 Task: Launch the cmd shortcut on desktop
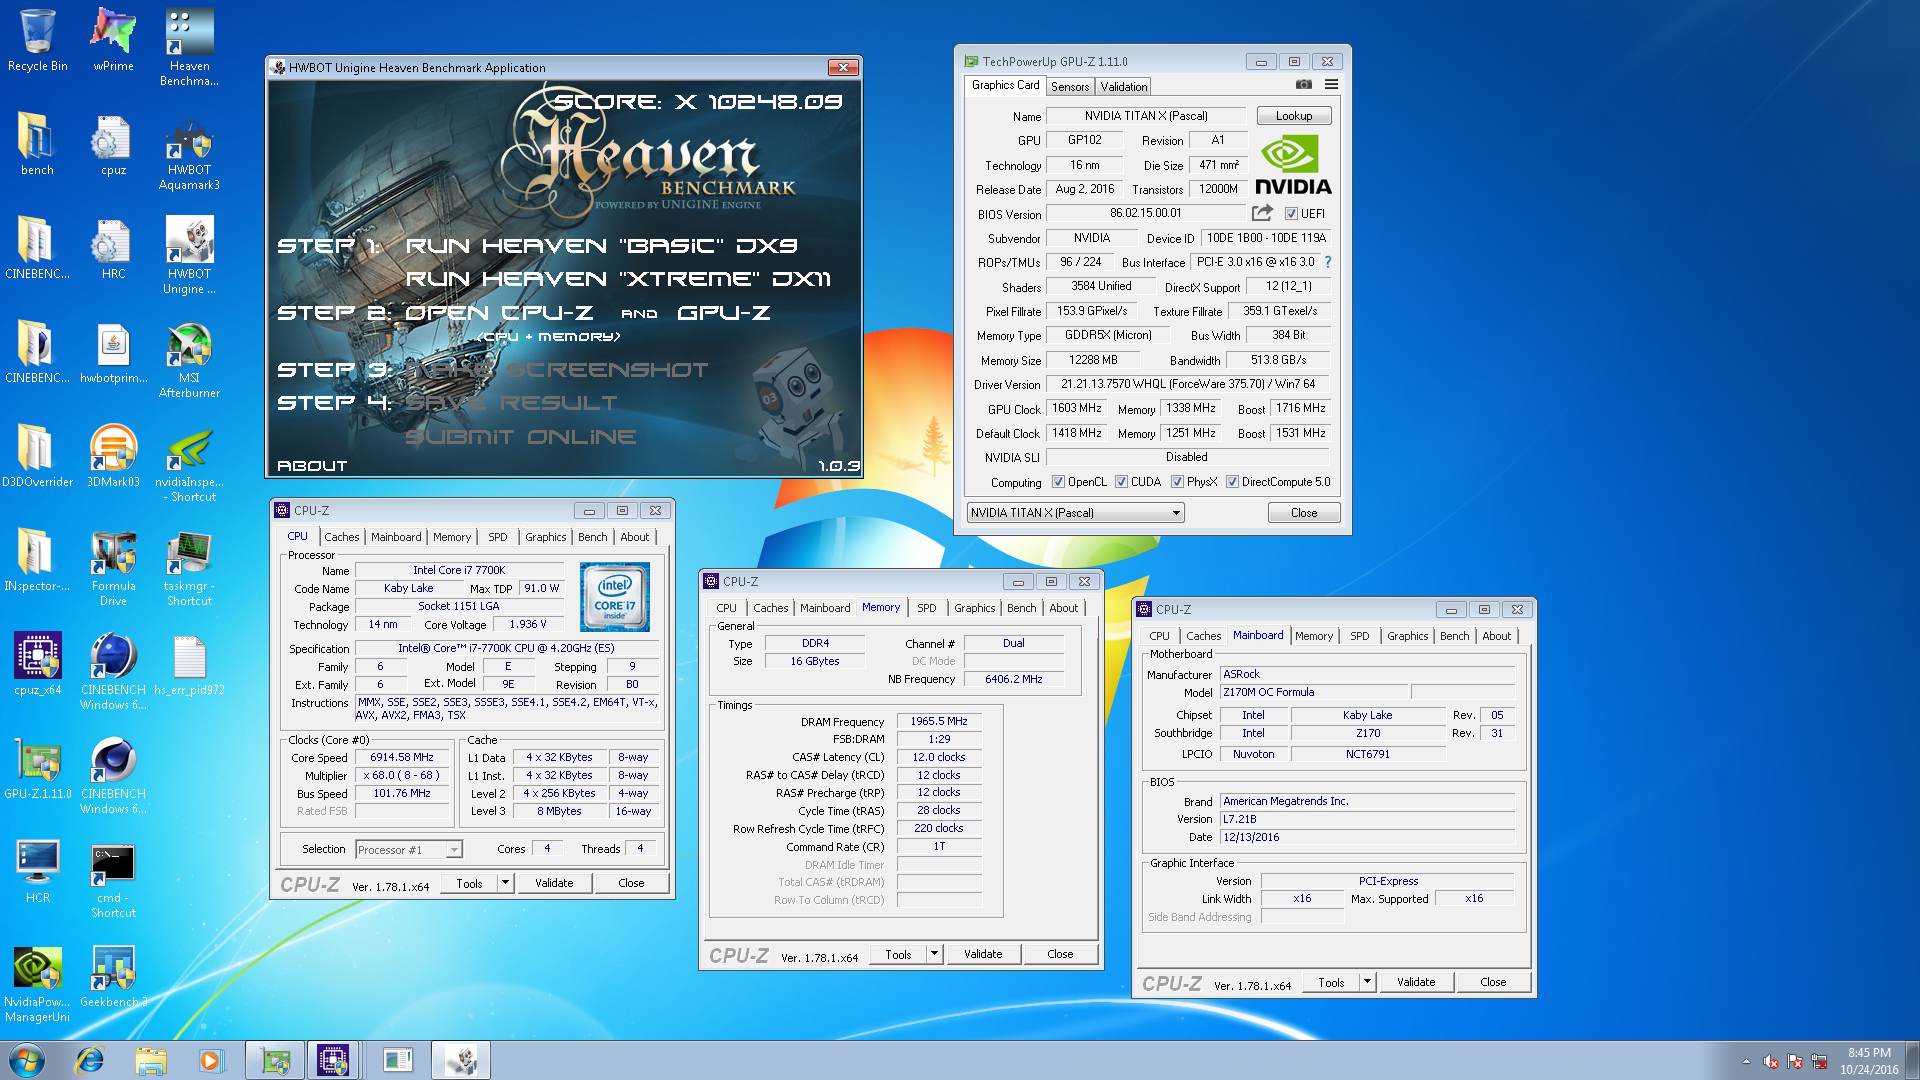[113, 880]
